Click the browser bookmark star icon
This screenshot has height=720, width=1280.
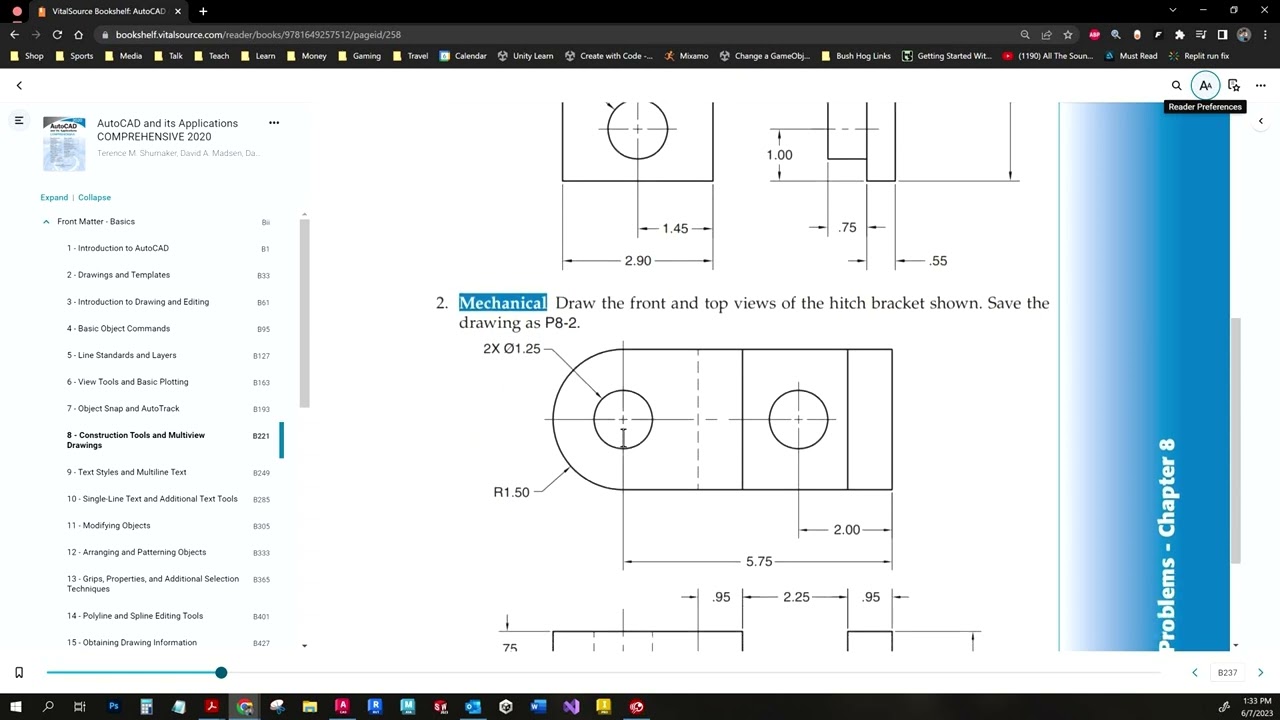1068,34
